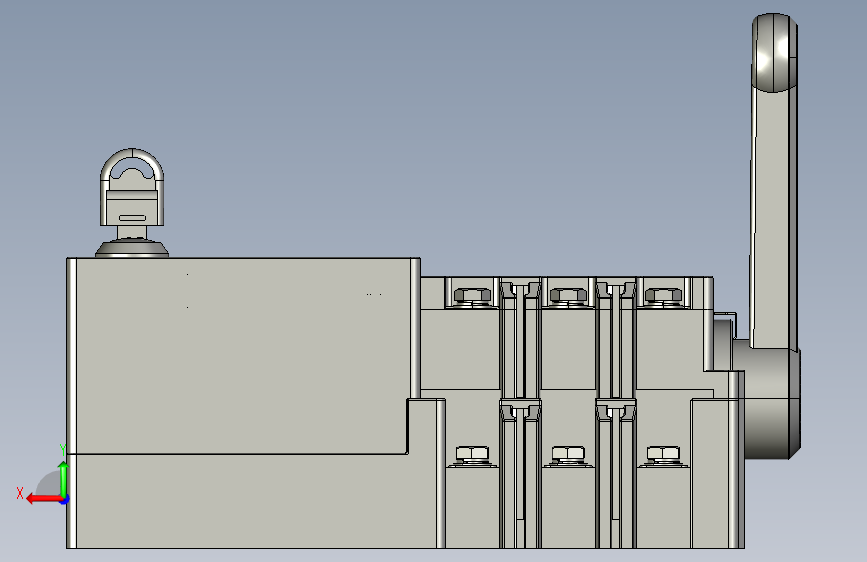Viewport: 867px width, 562px height.
Task: Select the cylindrical rotary hub beneath the lever
Action: point(772,404)
